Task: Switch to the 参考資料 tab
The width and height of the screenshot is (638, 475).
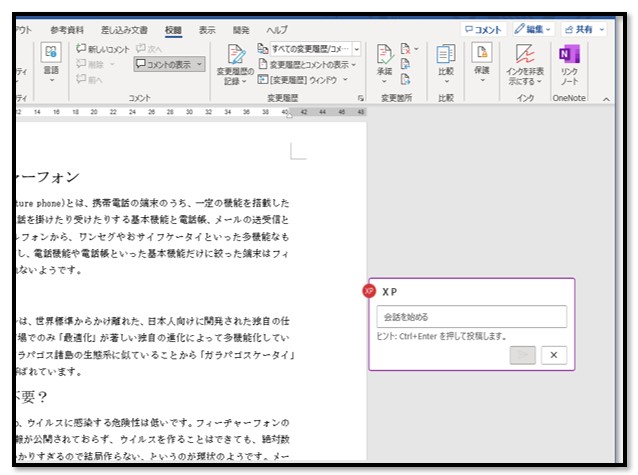Action: click(x=67, y=30)
